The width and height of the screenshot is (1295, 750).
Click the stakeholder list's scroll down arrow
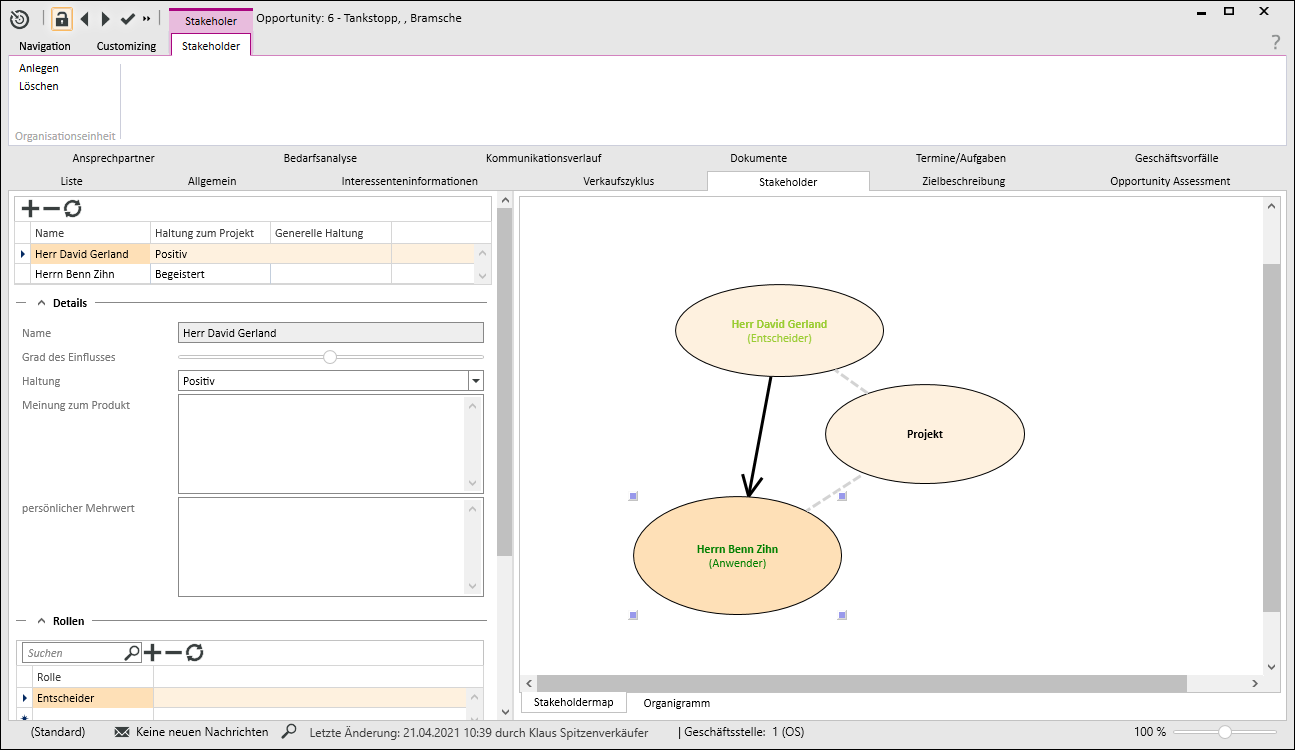coord(483,275)
